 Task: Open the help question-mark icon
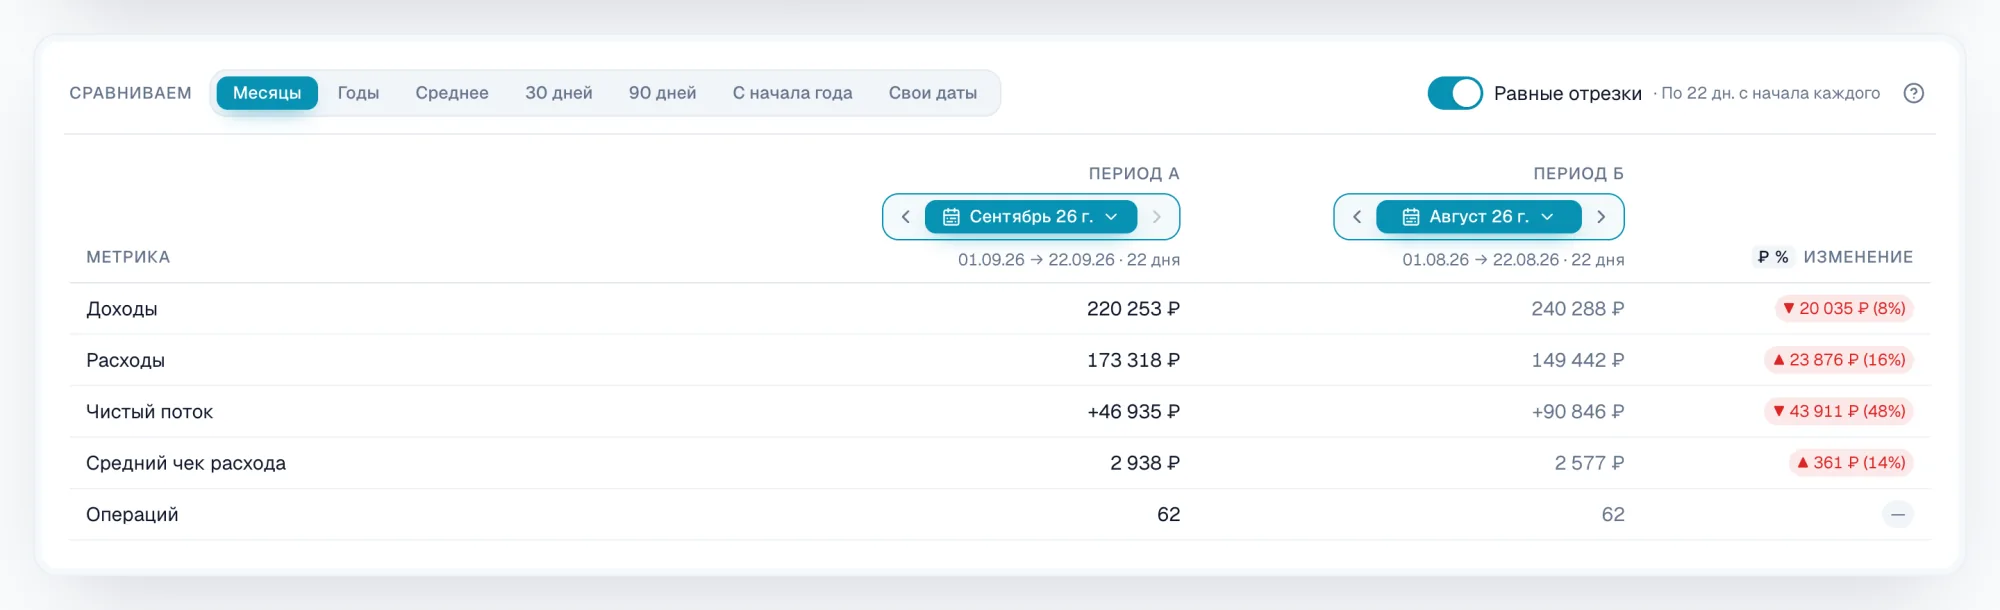[1913, 93]
